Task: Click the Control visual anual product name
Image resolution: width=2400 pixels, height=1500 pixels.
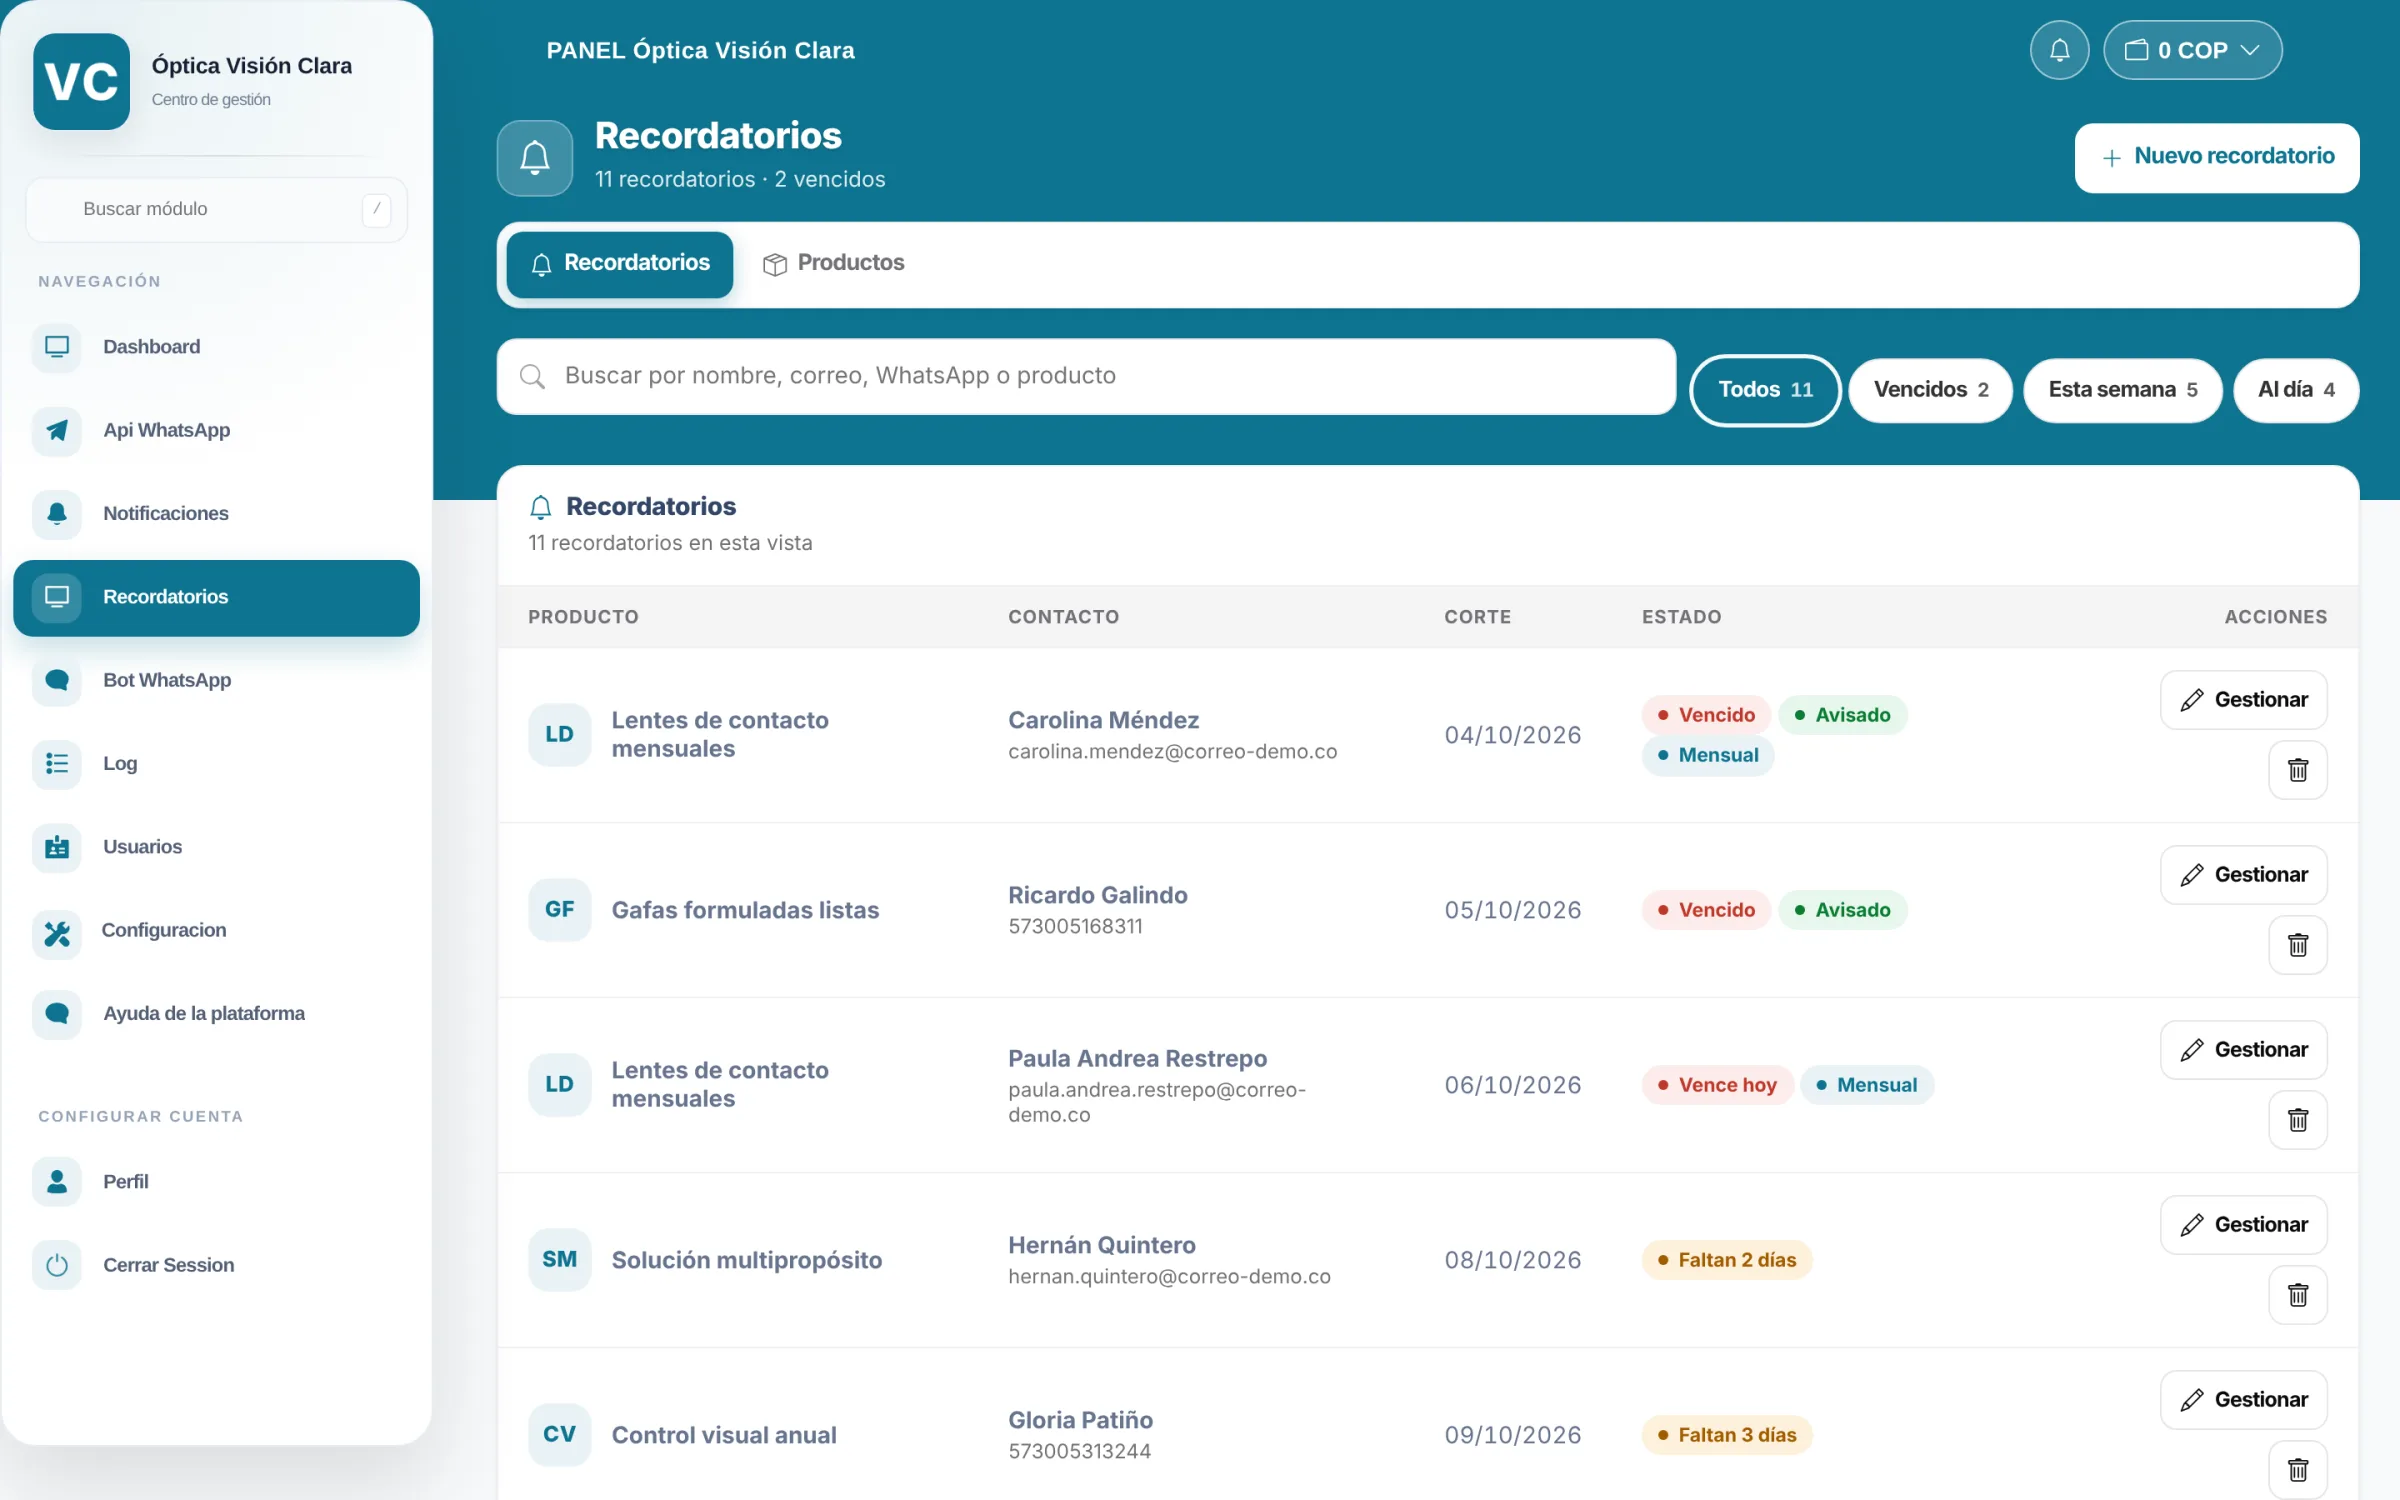Action: click(724, 1435)
